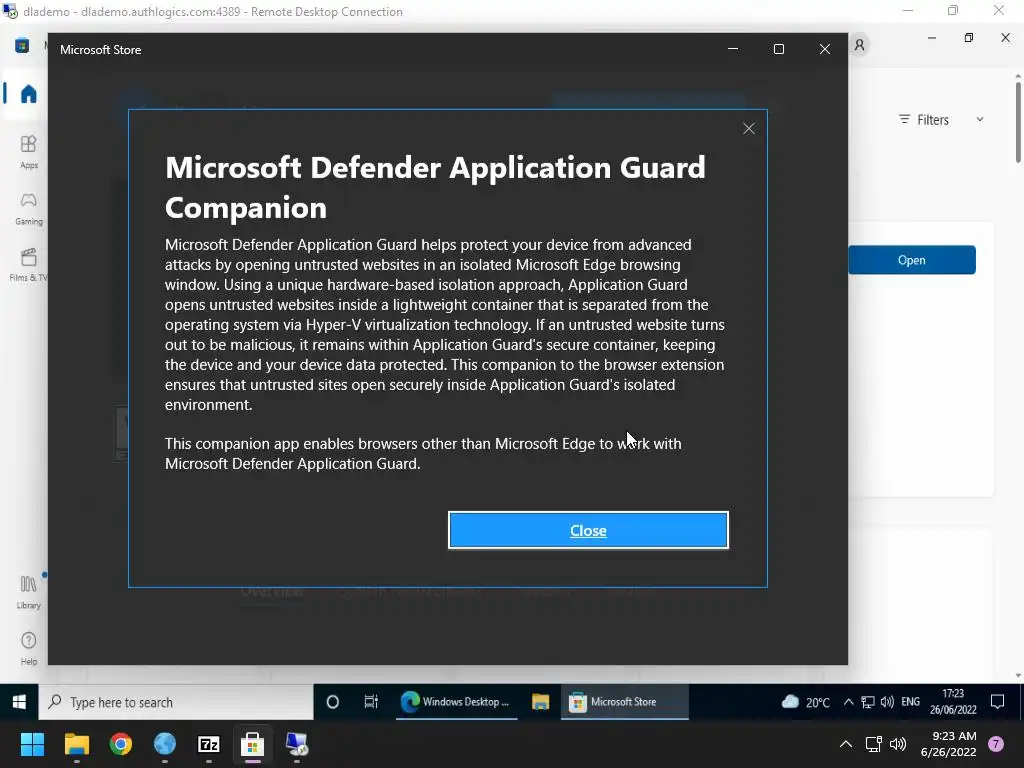The image size is (1024, 768).
Task: Open 7-Zip from local taskbar
Action: [208, 744]
